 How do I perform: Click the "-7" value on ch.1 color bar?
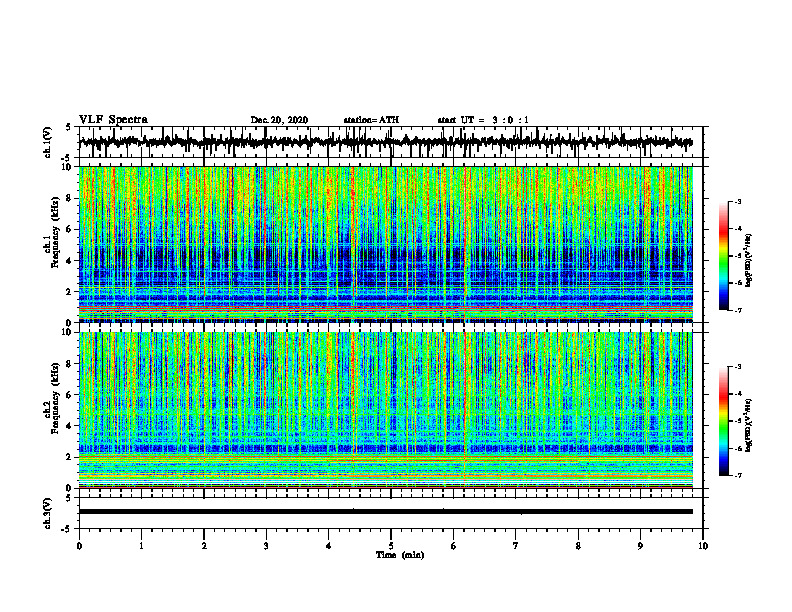pyautogui.click(x=738, y=310)
